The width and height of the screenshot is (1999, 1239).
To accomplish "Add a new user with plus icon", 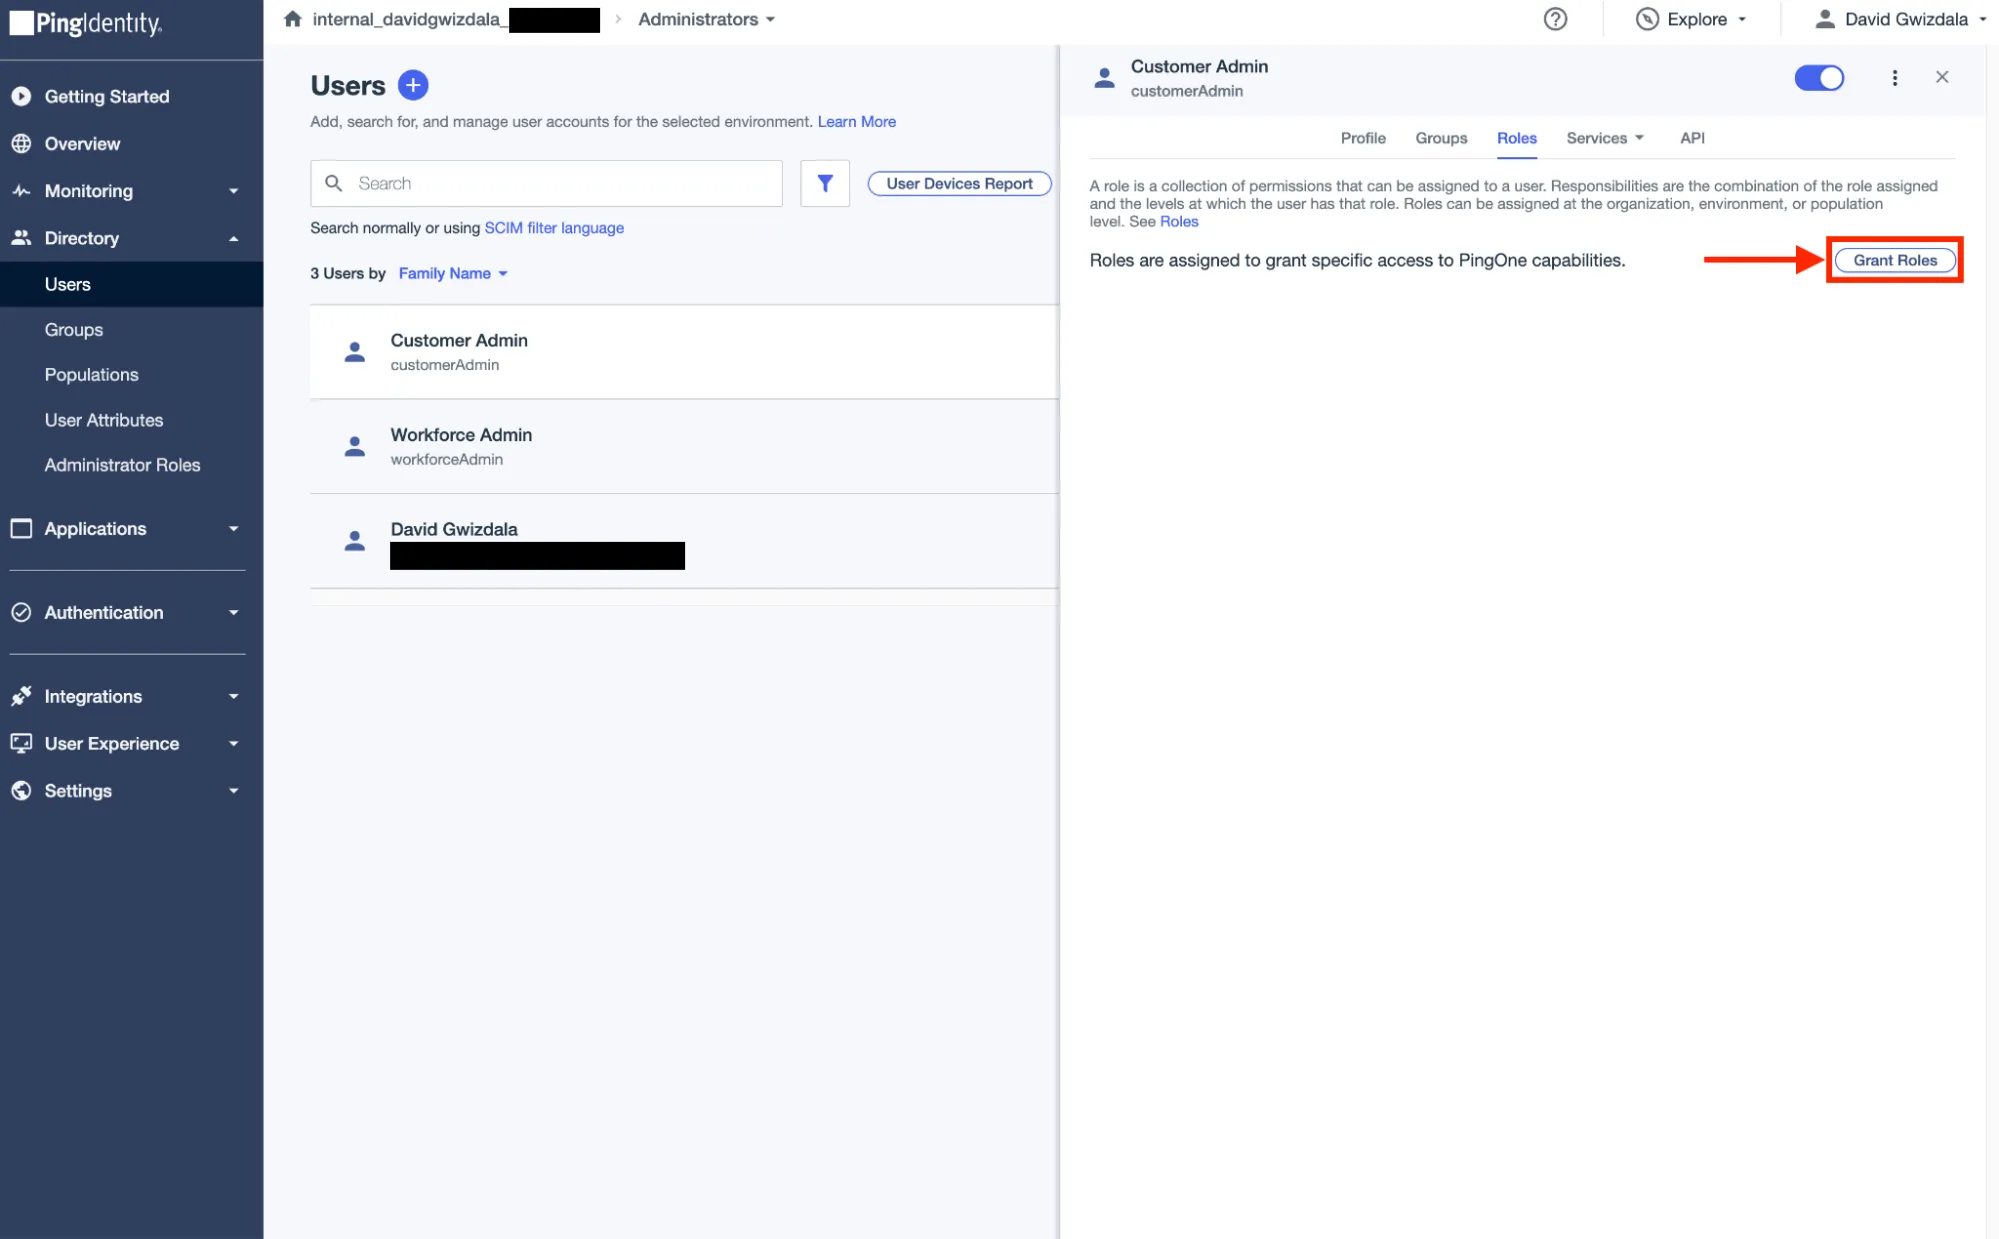I will pyautogui.click(x=413, y=85).
